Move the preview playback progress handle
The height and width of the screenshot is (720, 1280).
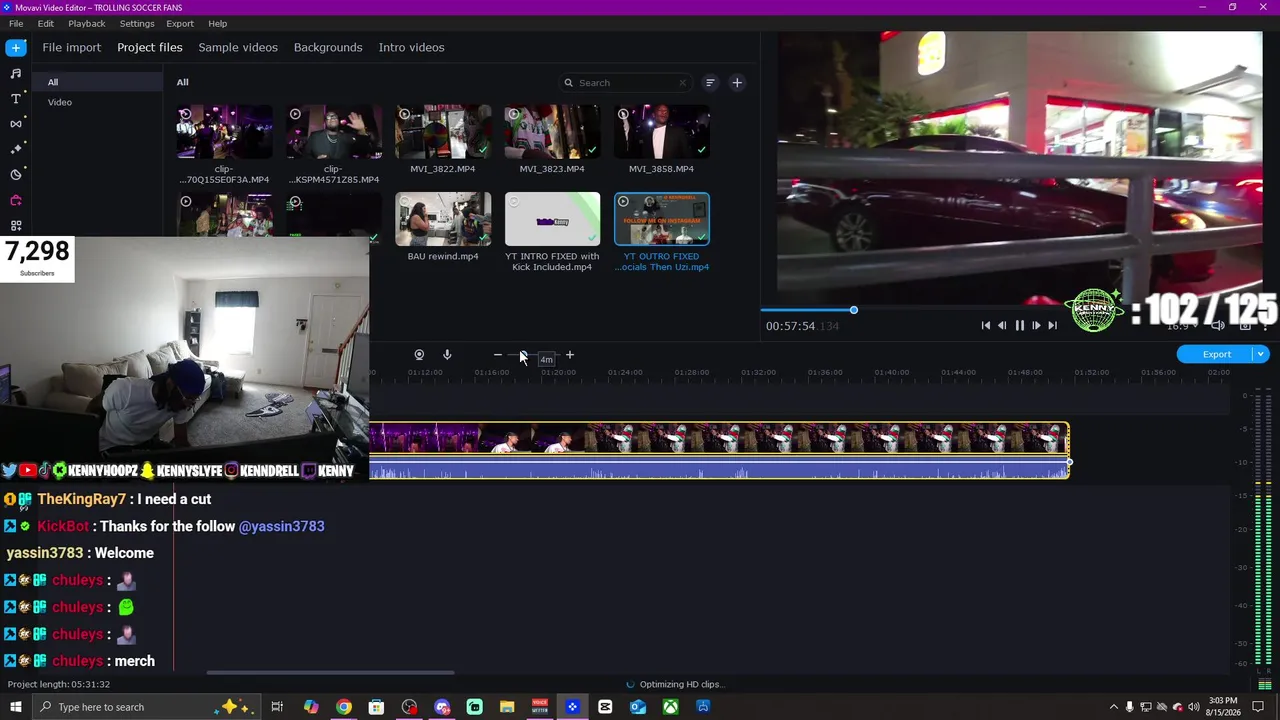pos(854,310)
